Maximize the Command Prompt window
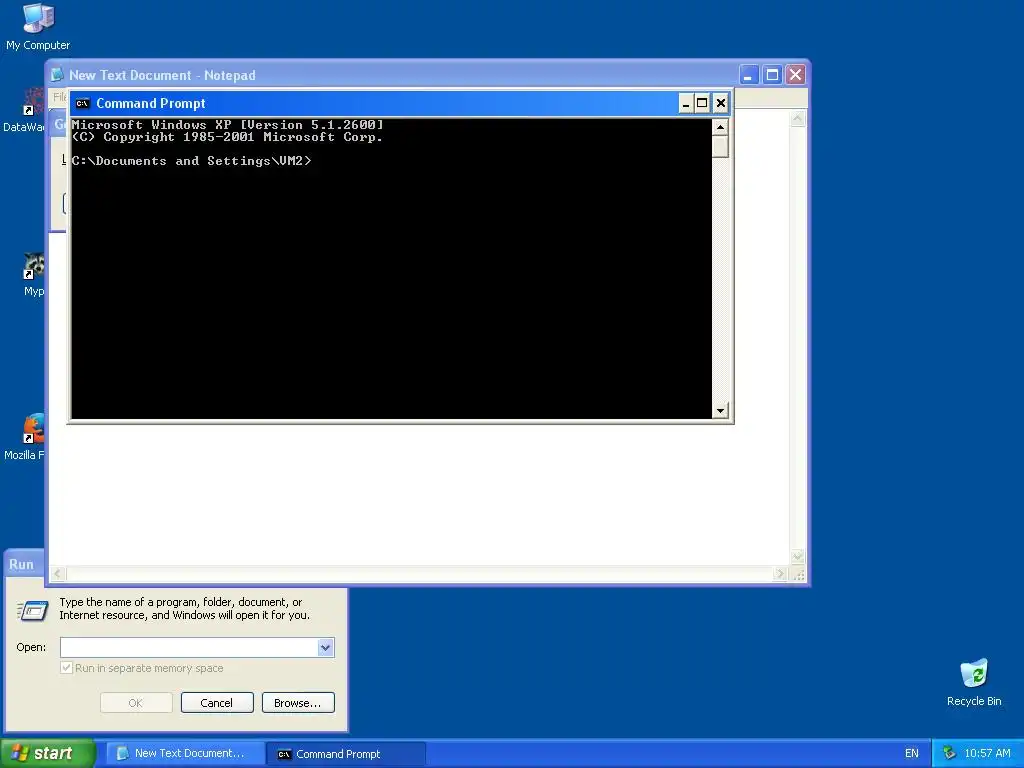Screen dimensions: 1024x768 pos(702,103)
